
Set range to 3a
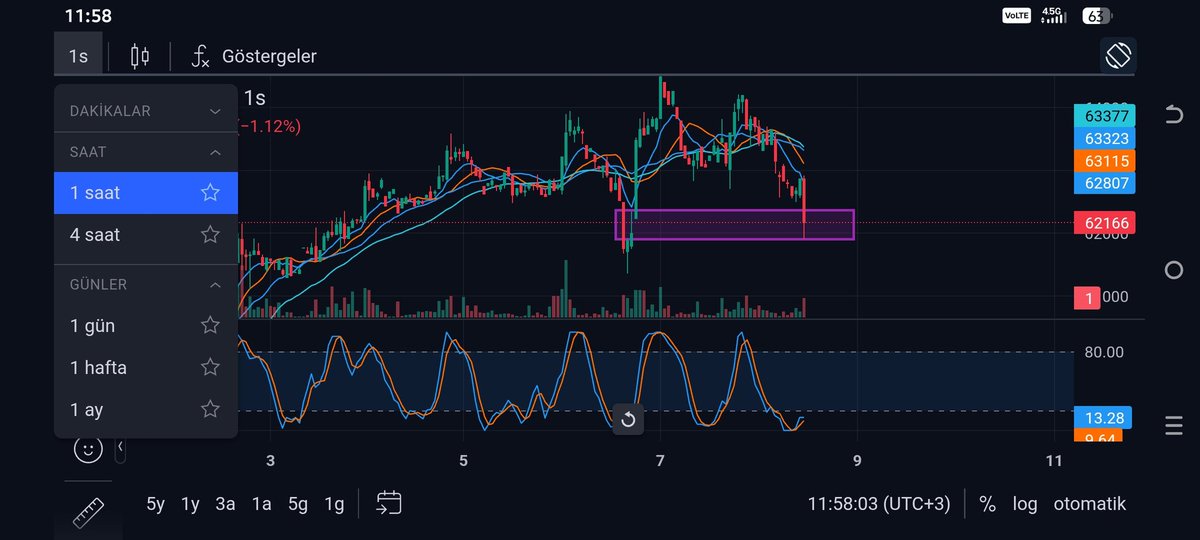point(225,504)
